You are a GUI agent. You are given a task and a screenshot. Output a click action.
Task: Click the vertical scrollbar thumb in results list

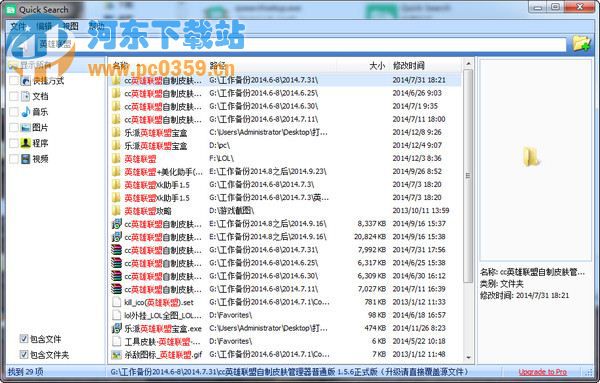468,176
